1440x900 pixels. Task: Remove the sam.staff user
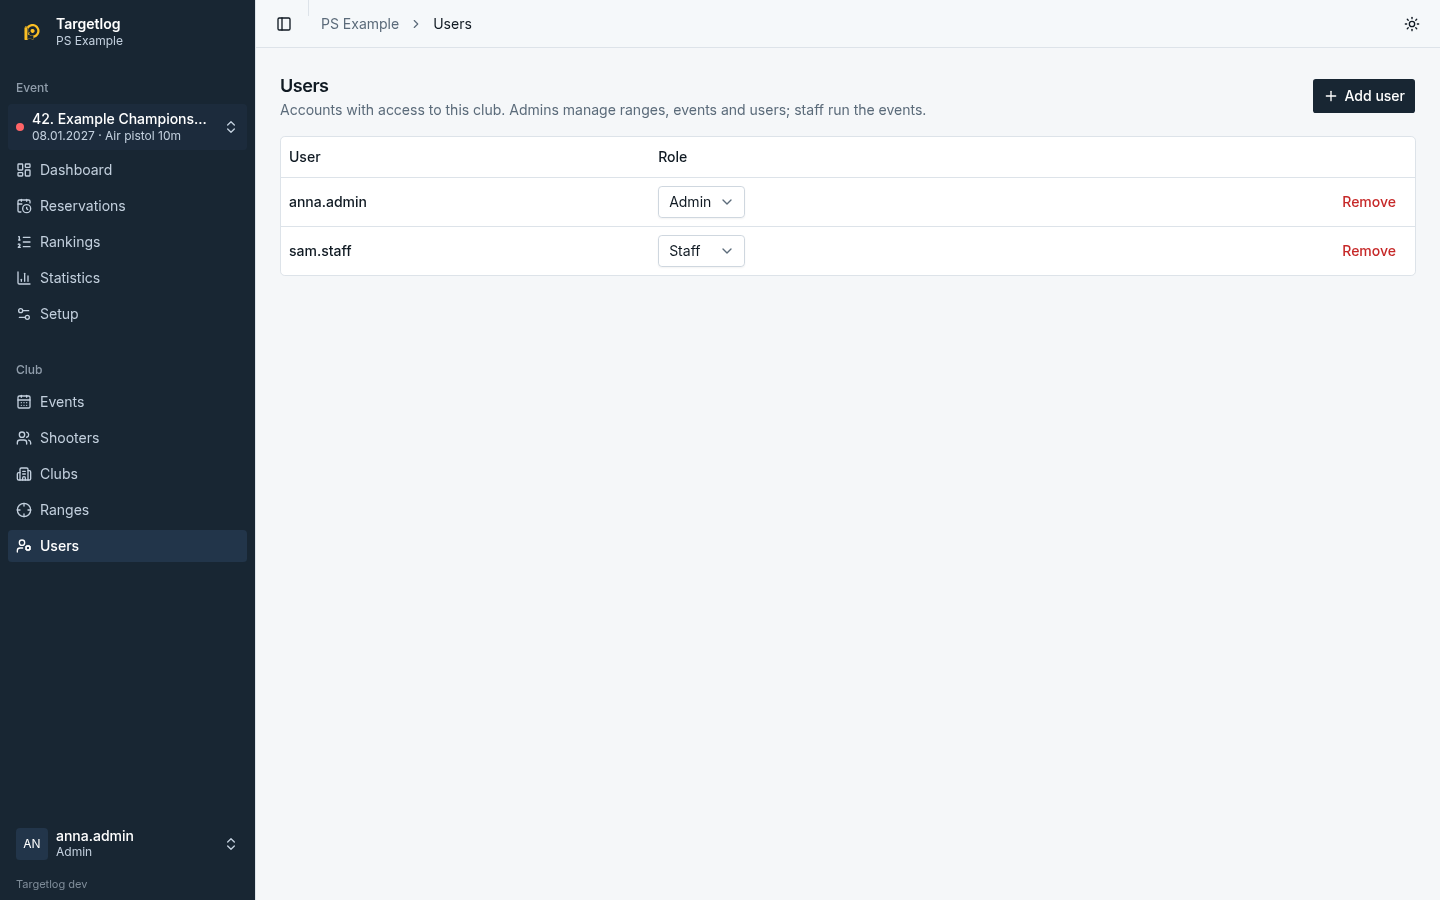point(1369,251)
